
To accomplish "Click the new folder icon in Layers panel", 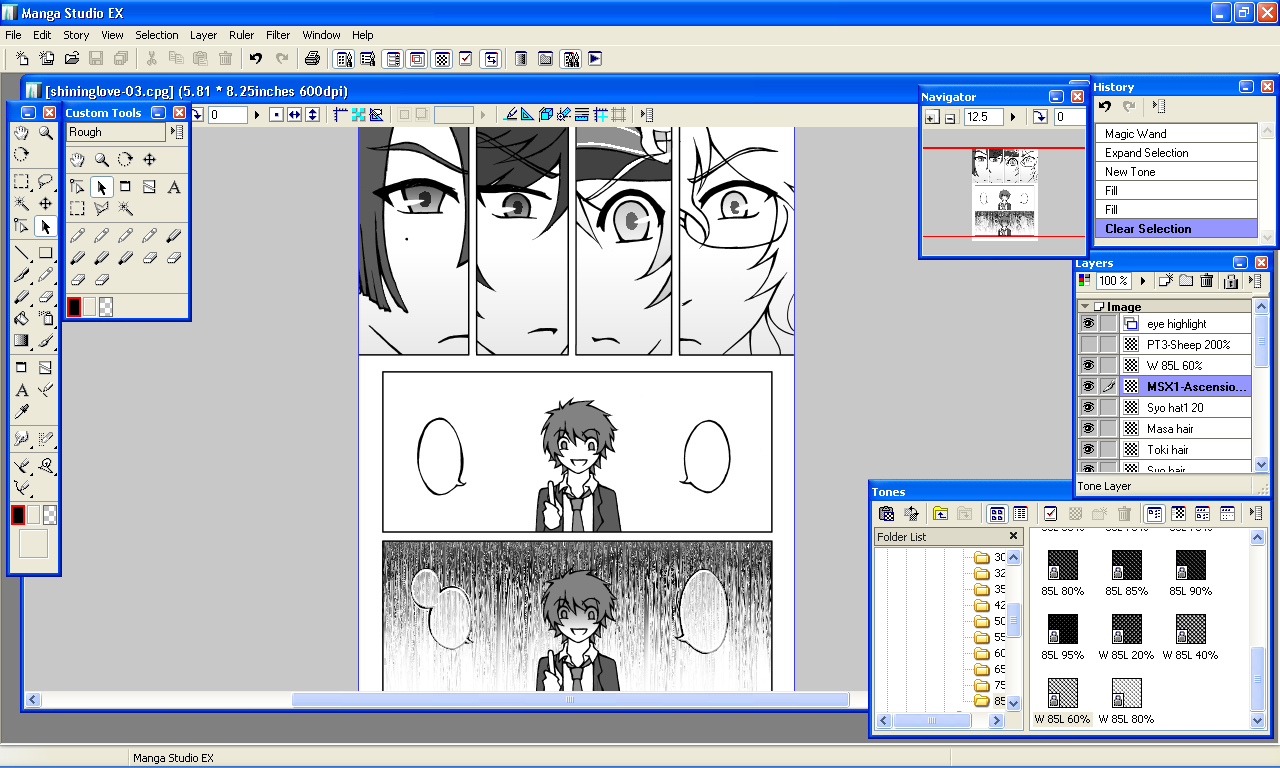I will [1186, 282].
